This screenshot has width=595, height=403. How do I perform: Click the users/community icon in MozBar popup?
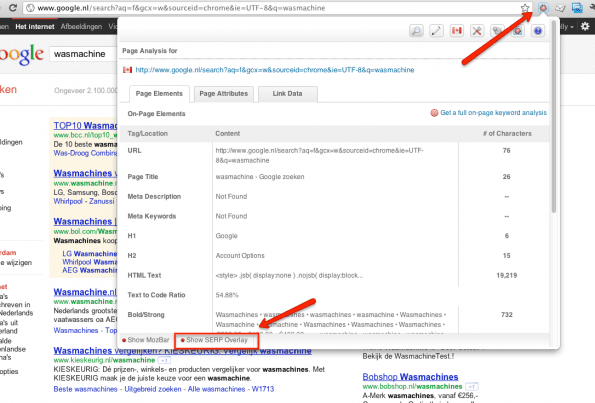(x=497, y=30)
